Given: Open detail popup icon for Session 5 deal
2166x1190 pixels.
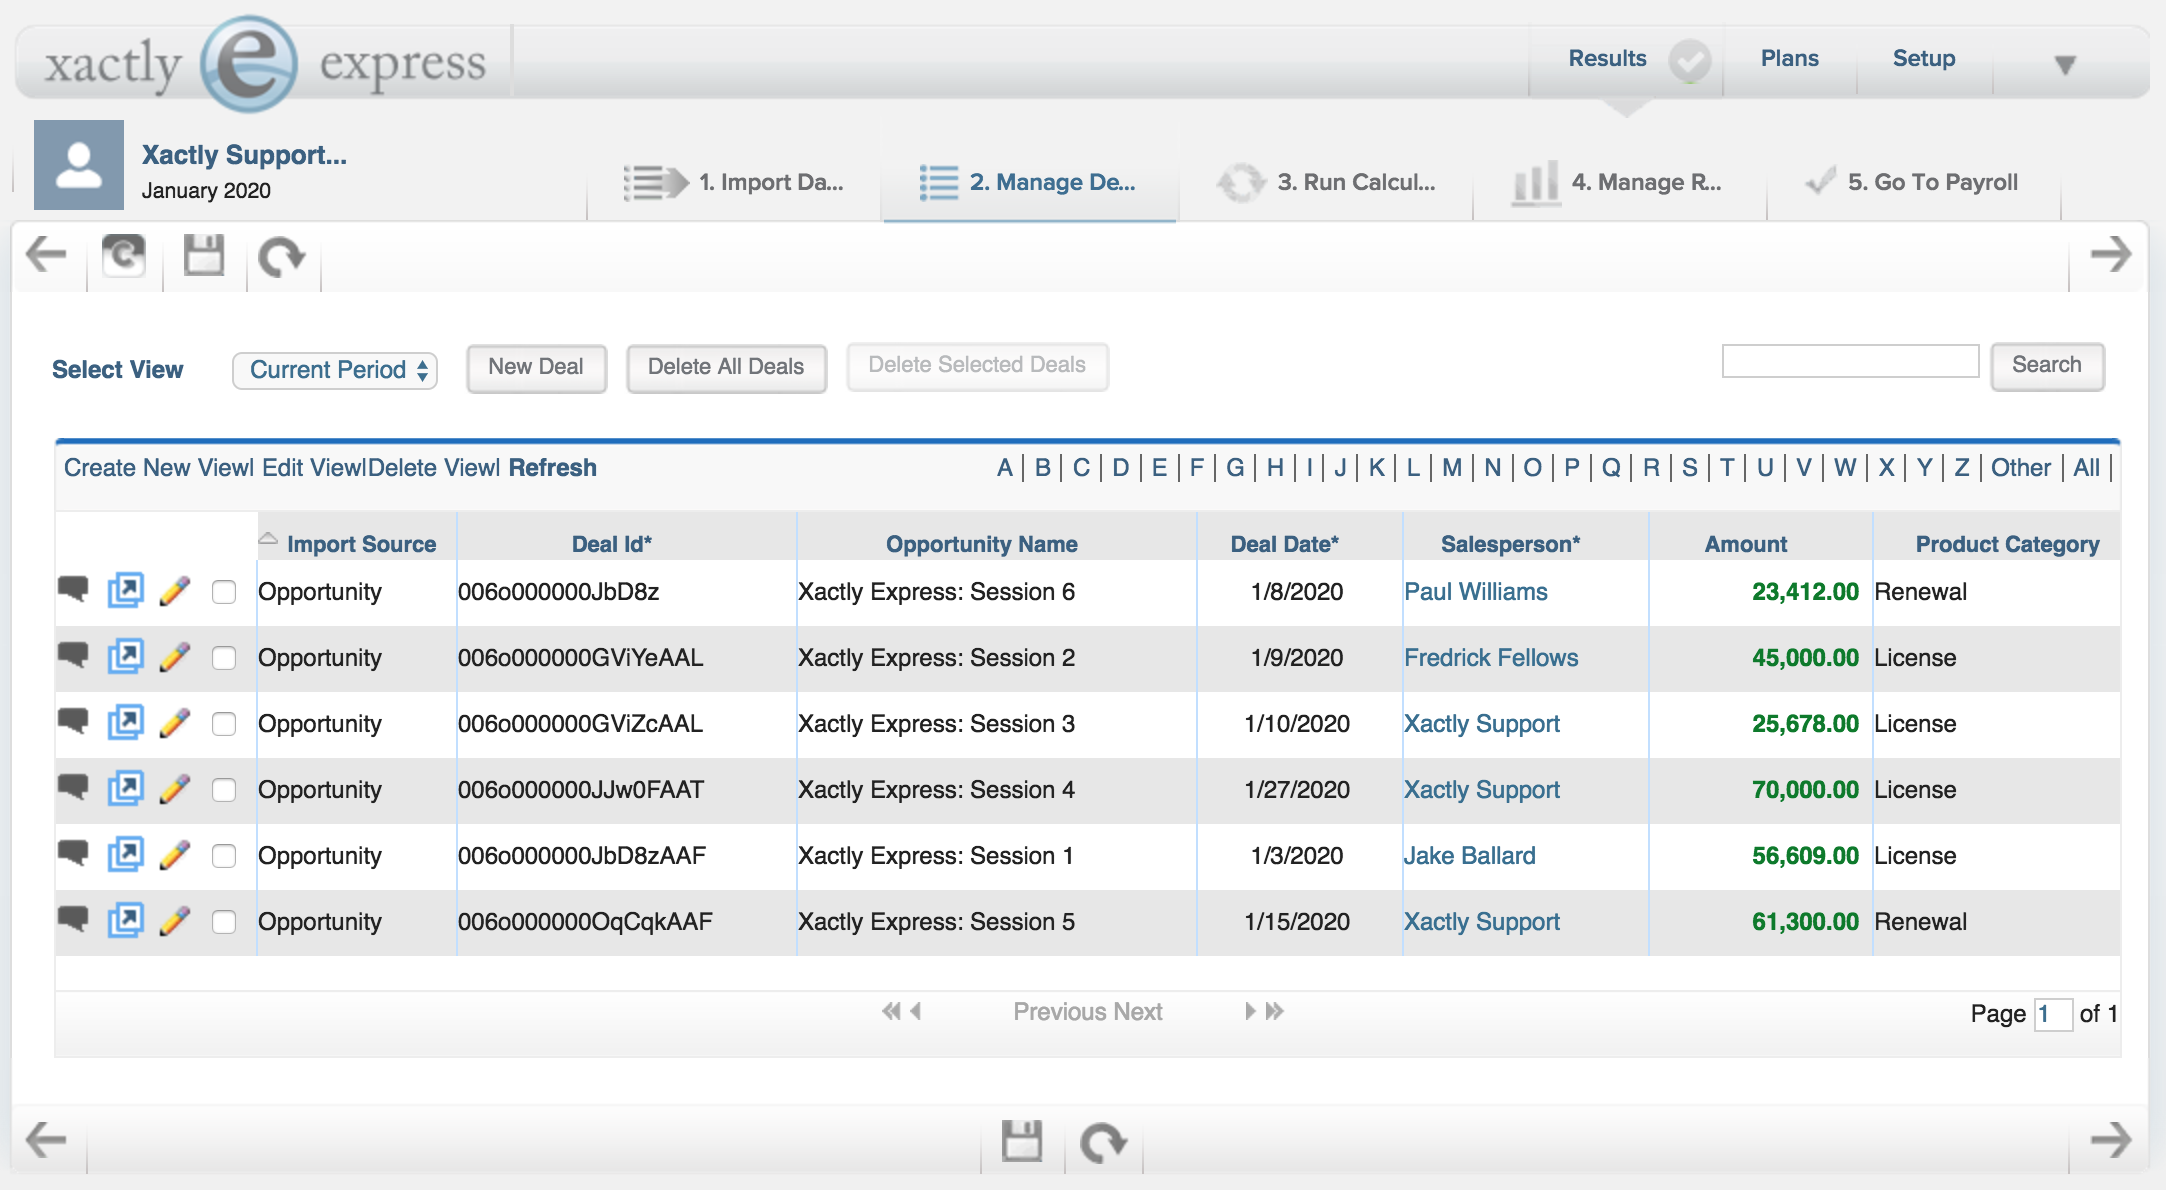Looking at the screenshot, I should [125, 920].
